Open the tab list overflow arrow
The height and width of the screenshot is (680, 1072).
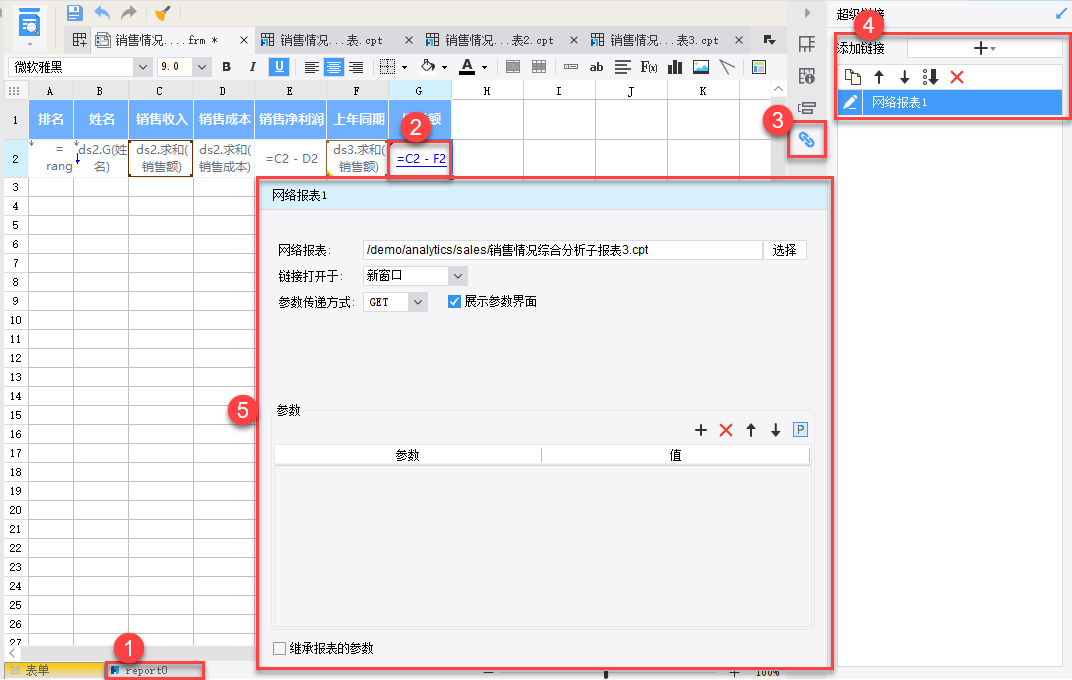(x=769, y=40)
